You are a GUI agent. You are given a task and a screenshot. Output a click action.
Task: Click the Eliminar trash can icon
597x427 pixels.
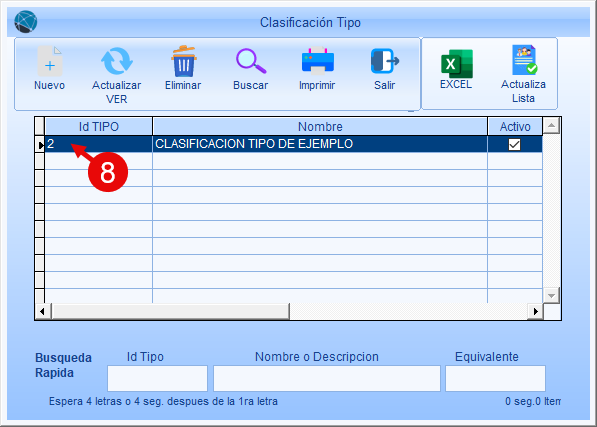(x=184, y=61)
